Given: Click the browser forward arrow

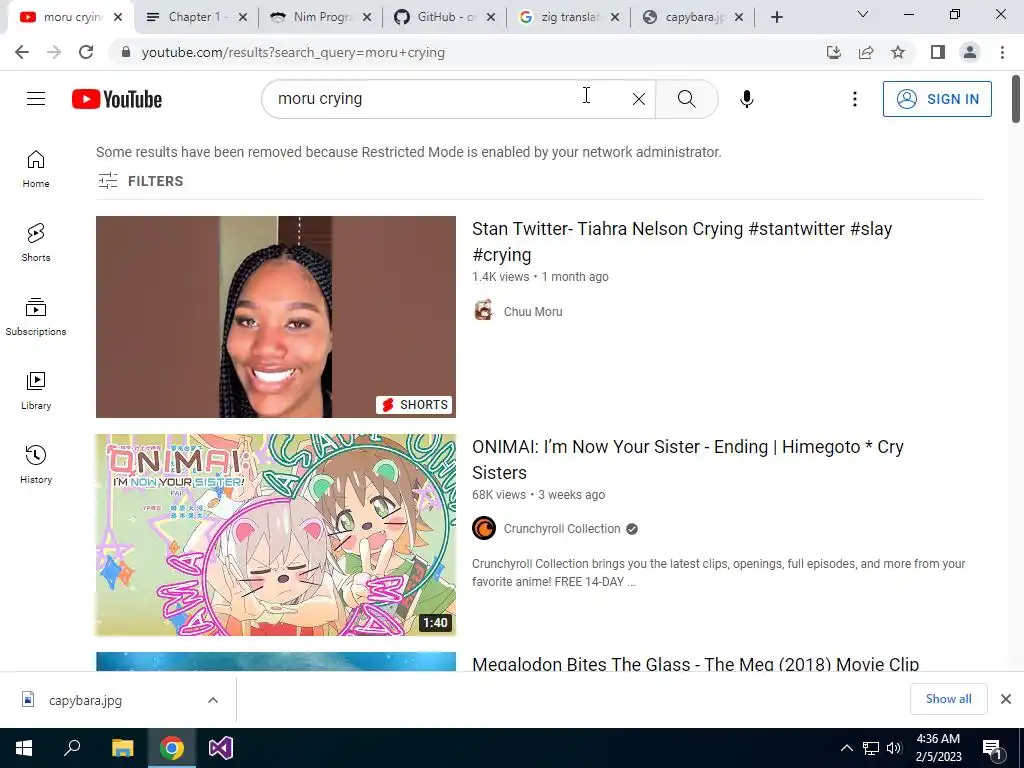Looking at the screenshot, I should 54,52.
